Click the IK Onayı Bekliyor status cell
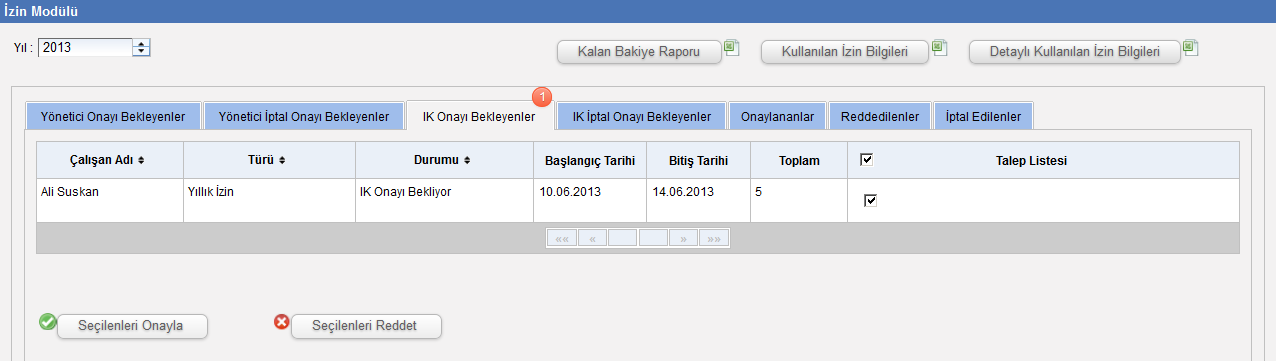The width and height of the screenshot is (1276, 361). tap(445, 200)
